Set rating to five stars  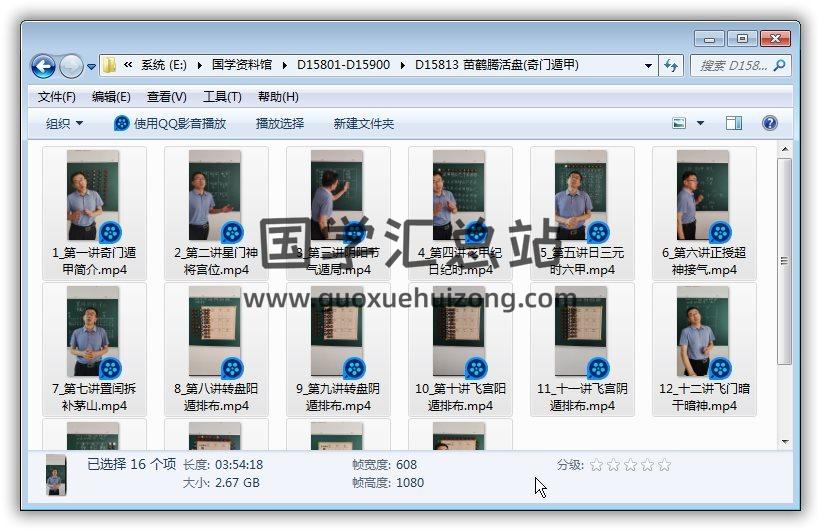(x=664, y=464)
